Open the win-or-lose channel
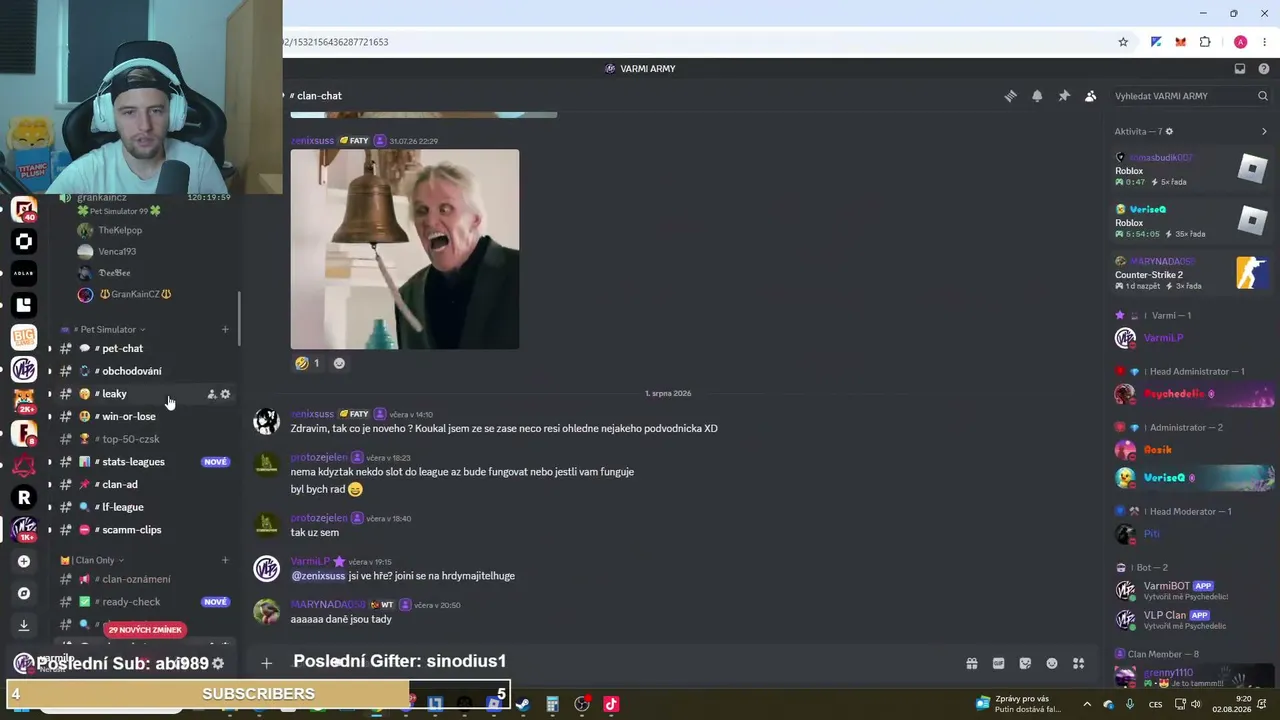The width and height of the screenshot is (1280, 720). [146, 416]
